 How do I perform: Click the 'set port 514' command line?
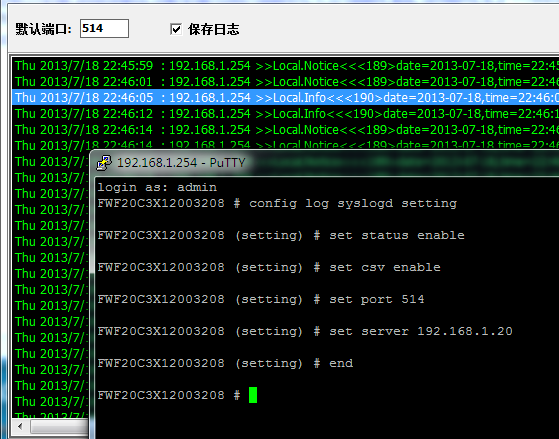(x=261, y=299)
